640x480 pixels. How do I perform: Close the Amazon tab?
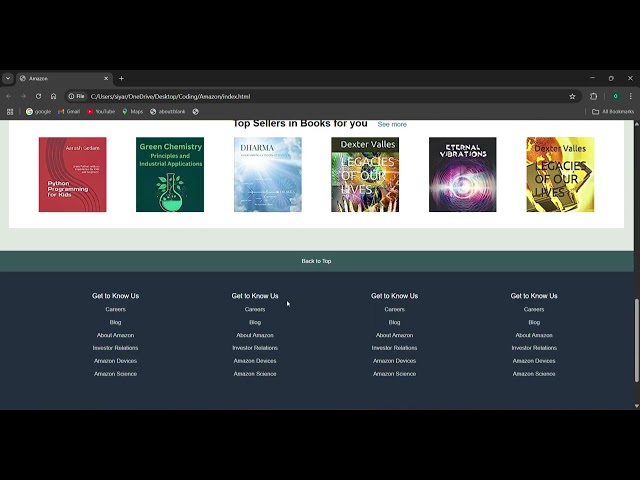(106, 78)
